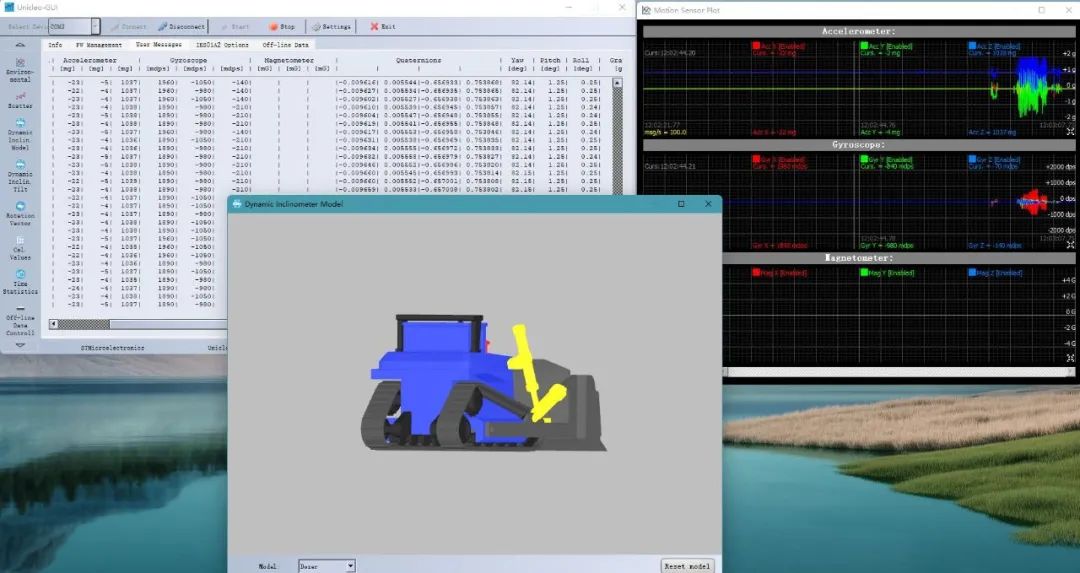Click the gyroscope plot fit-to-screen icon
1080x573 pixels.
(1070, 244)
